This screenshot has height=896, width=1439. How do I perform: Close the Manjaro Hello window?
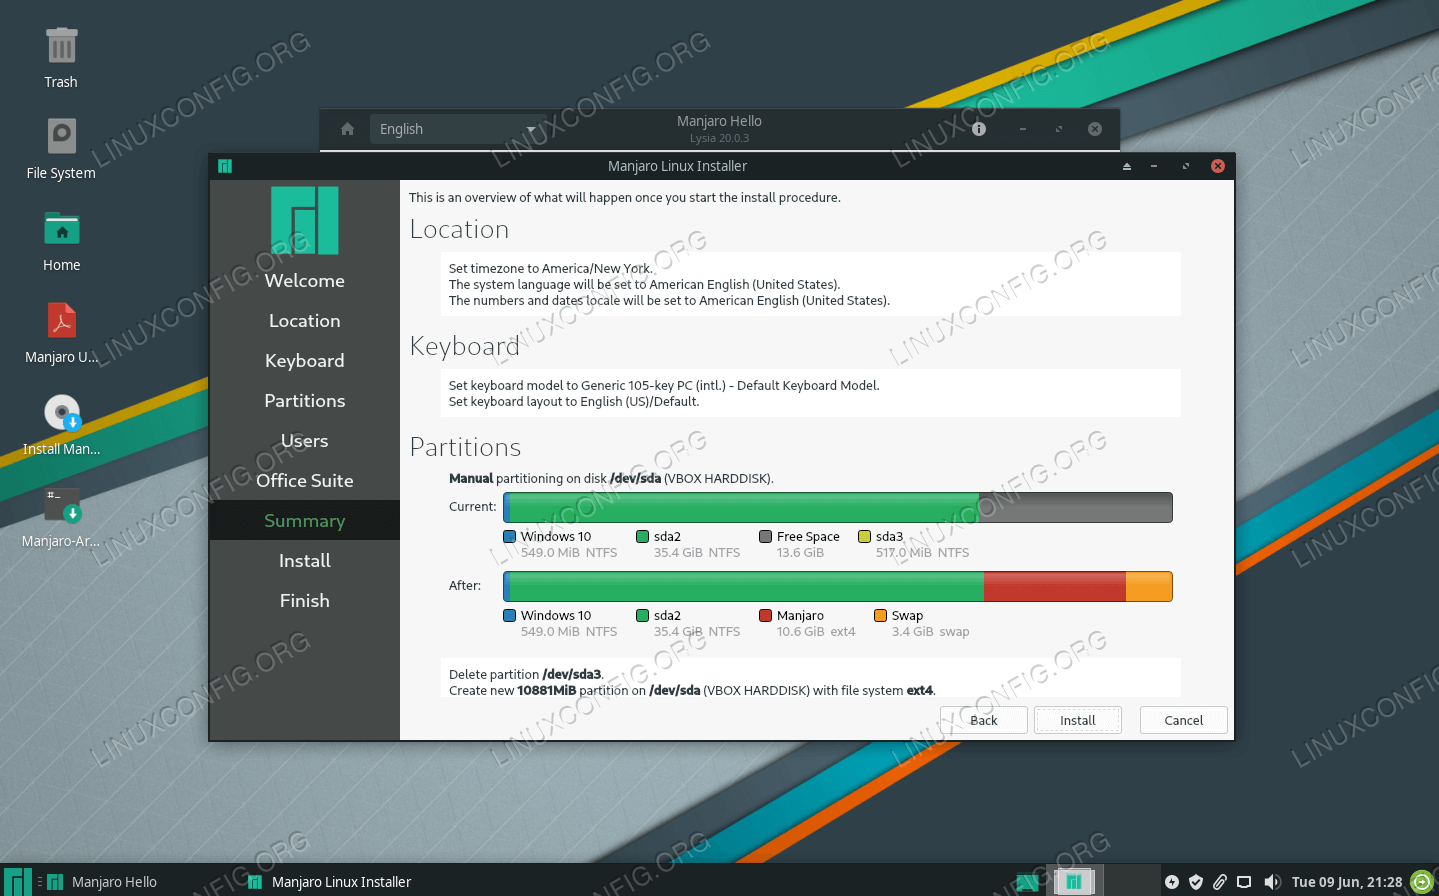click(x=1095, y=129)
